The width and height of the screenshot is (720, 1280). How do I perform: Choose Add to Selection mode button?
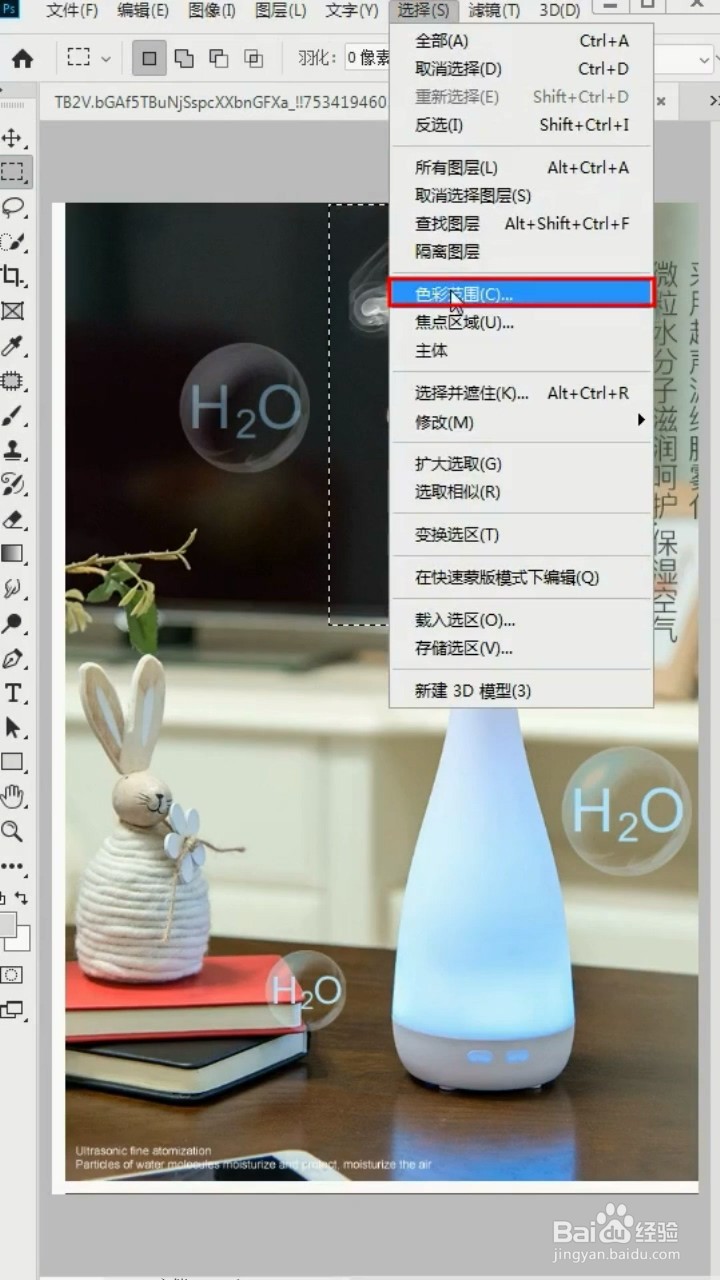184,58
